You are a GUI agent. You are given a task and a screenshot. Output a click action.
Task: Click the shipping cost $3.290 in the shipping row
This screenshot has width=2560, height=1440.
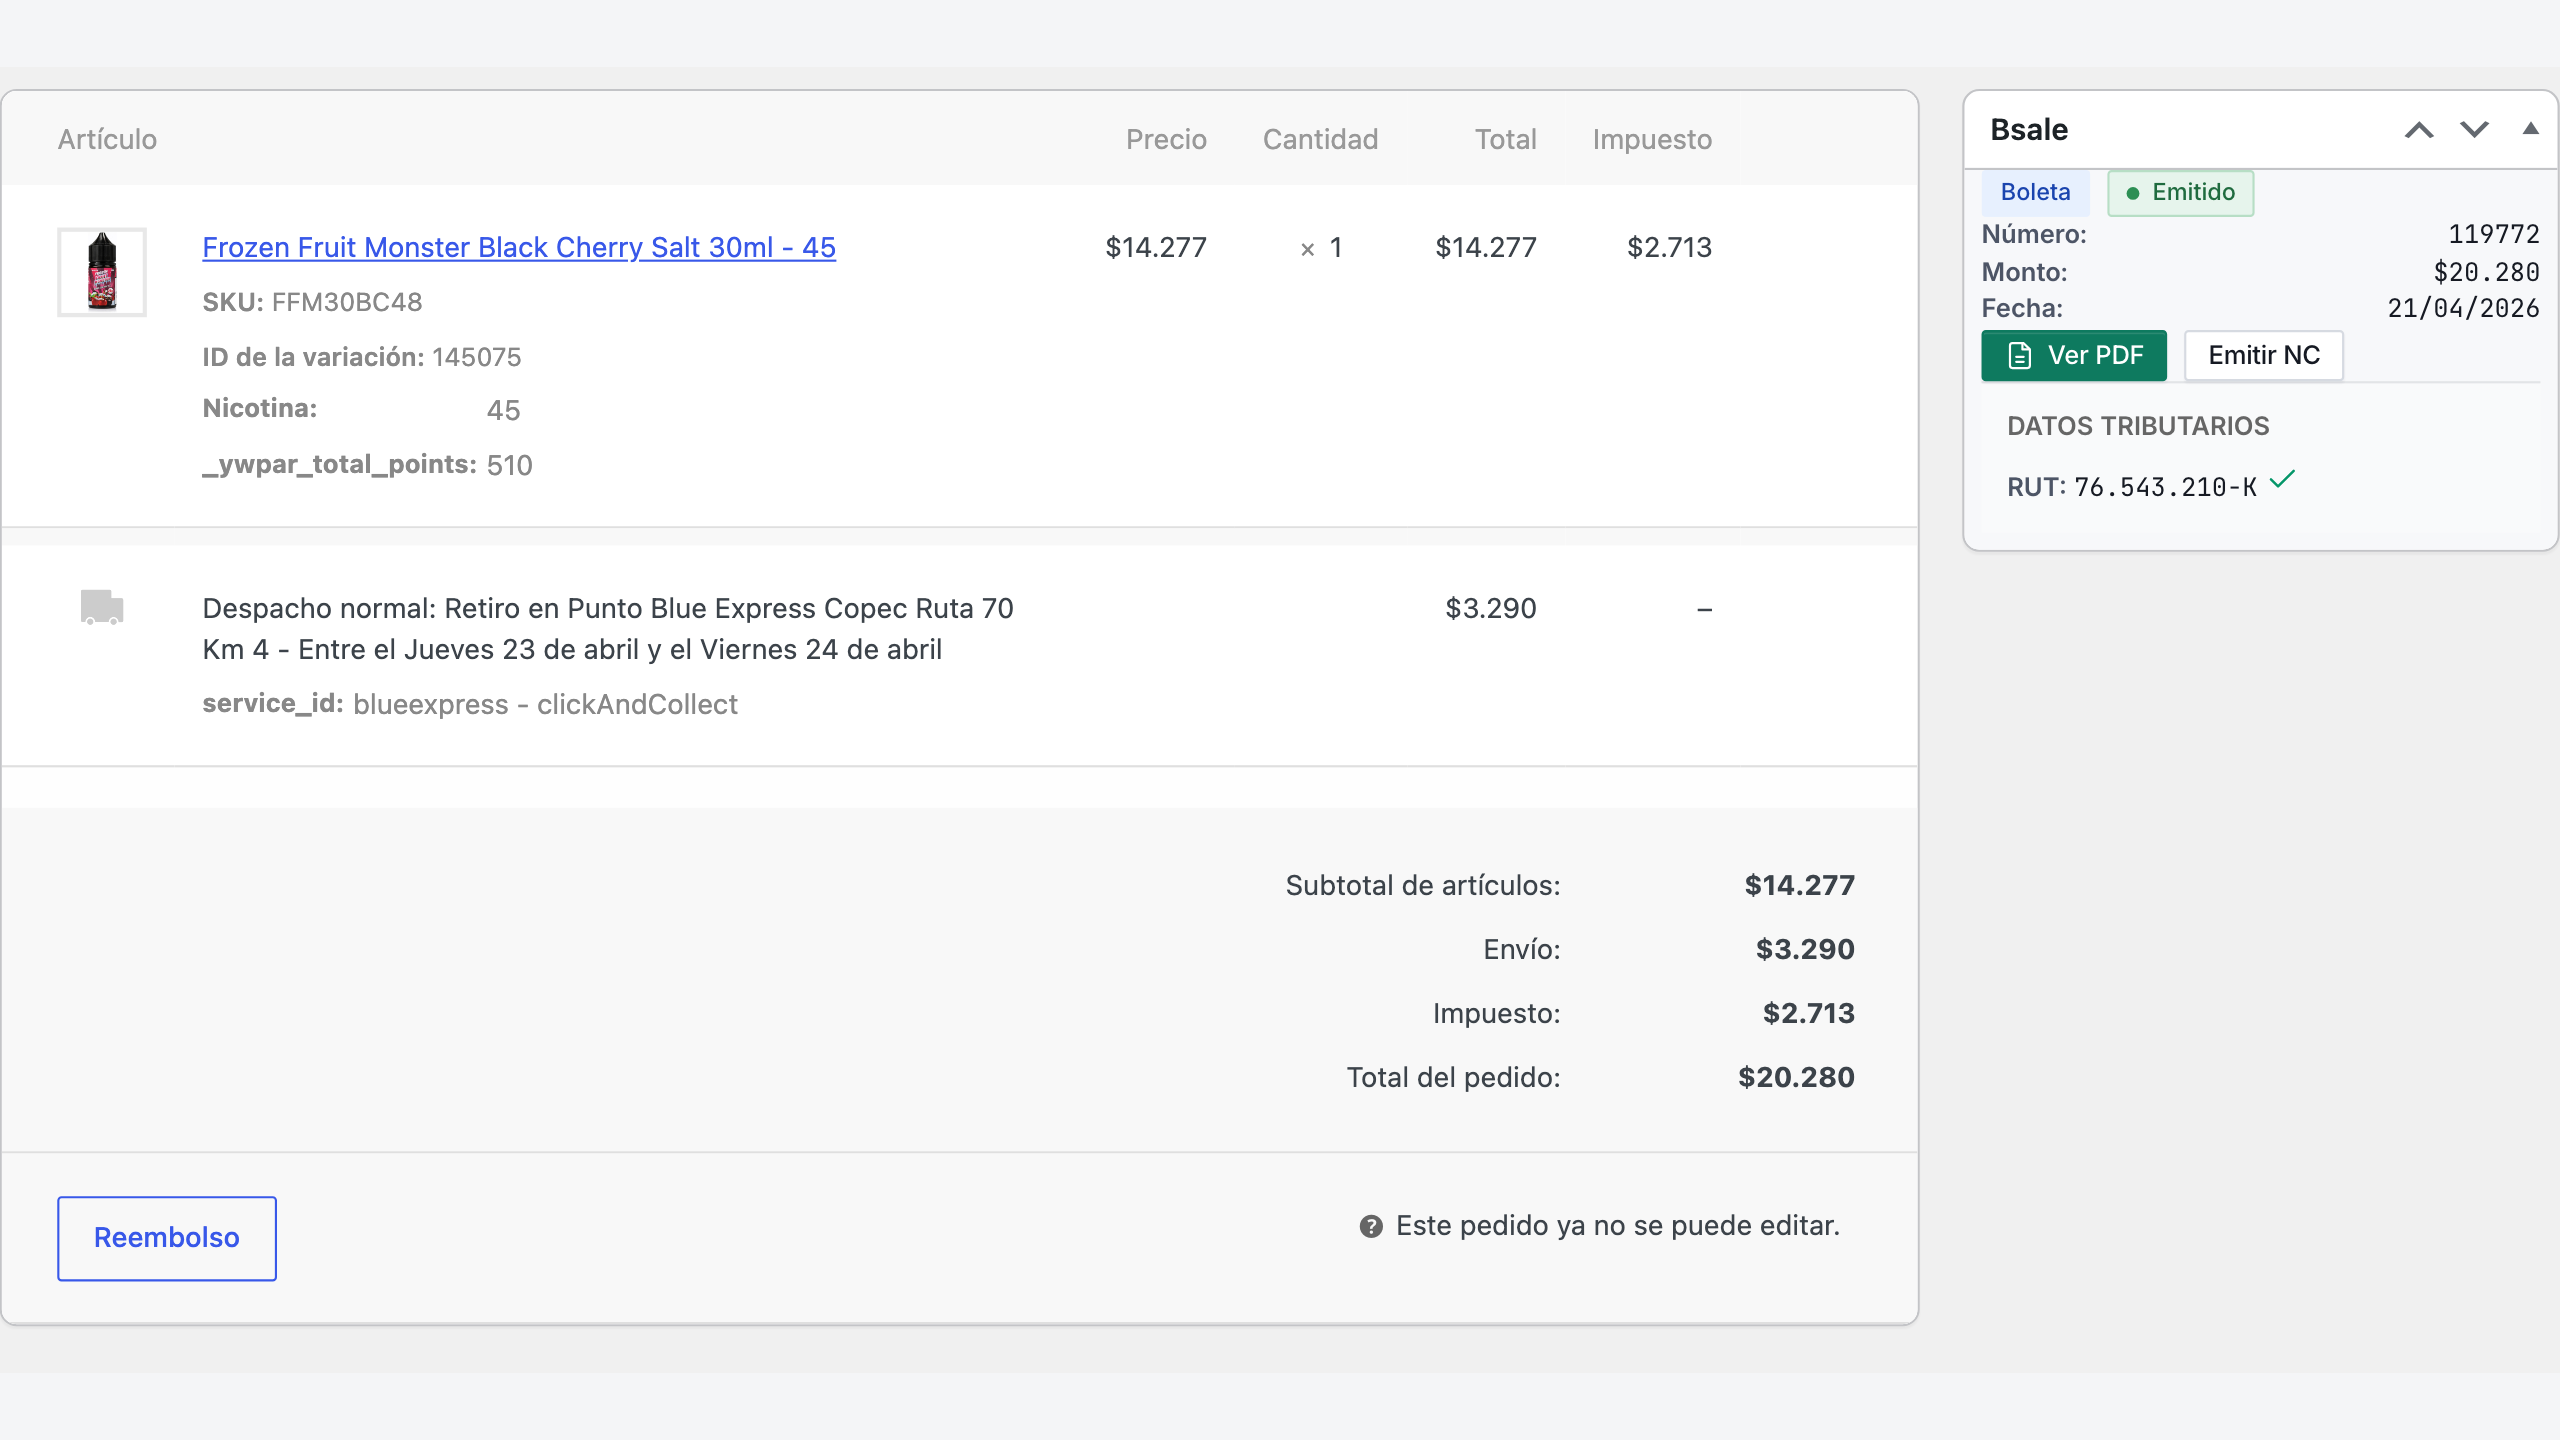coord(1490,608)
